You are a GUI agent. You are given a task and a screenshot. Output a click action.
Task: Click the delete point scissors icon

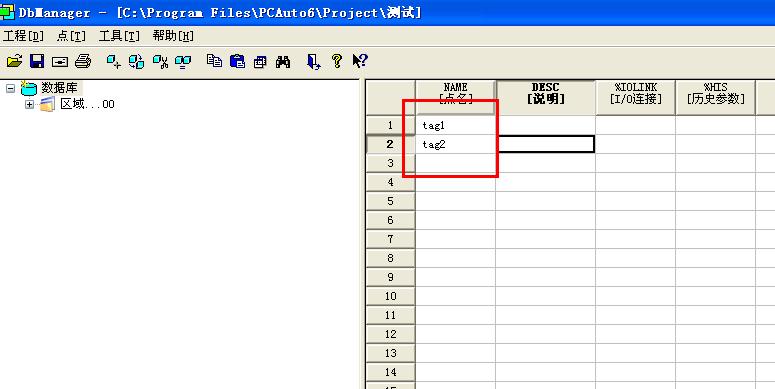point(160,61)
